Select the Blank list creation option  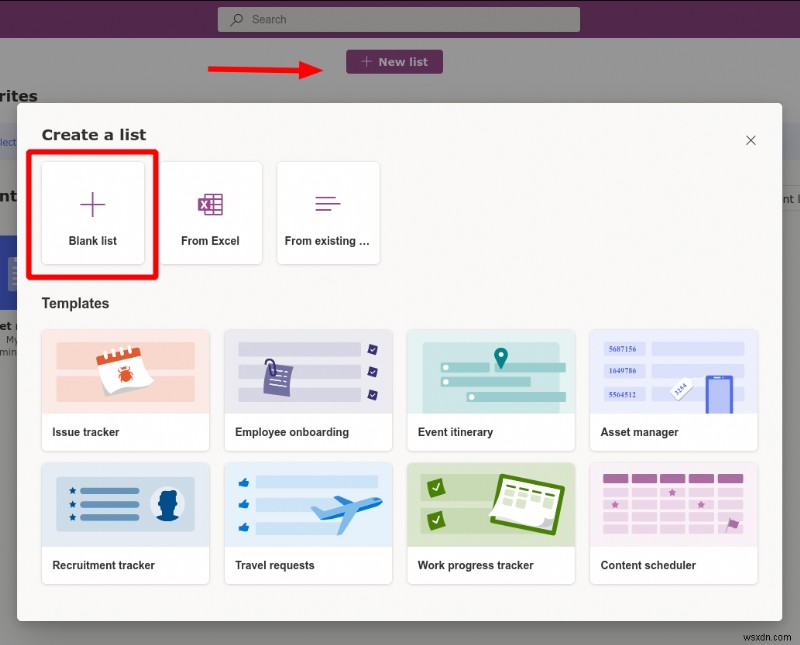pyautogui.click(x=91, y=212)
